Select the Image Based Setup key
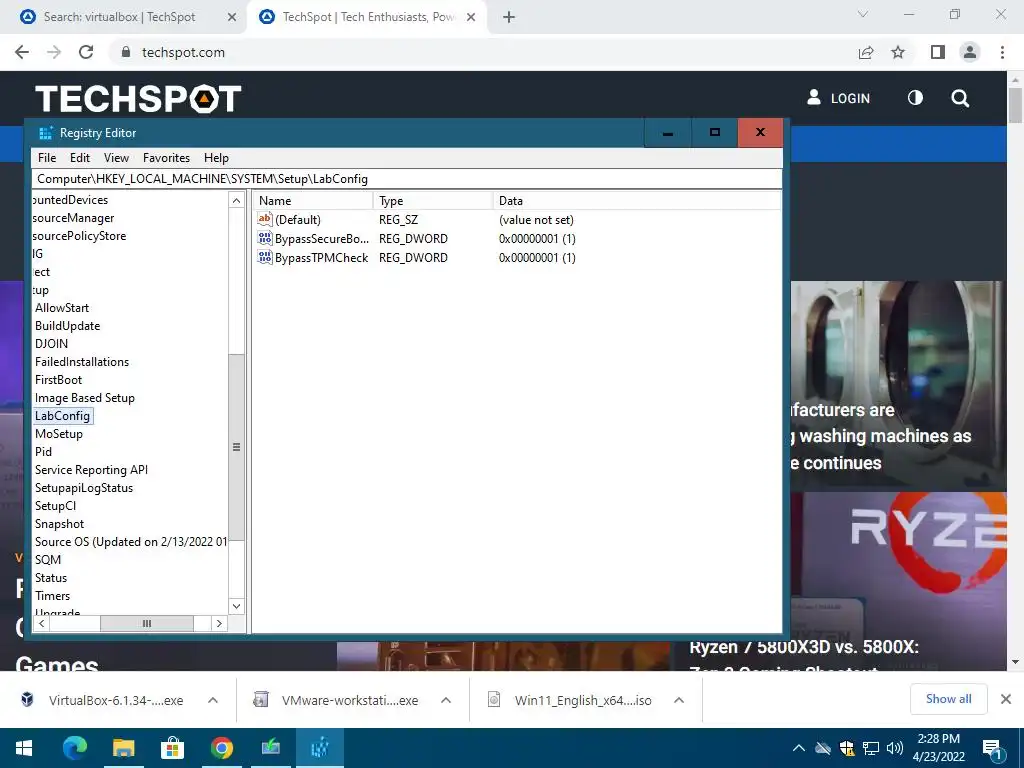 coord(85,398)
